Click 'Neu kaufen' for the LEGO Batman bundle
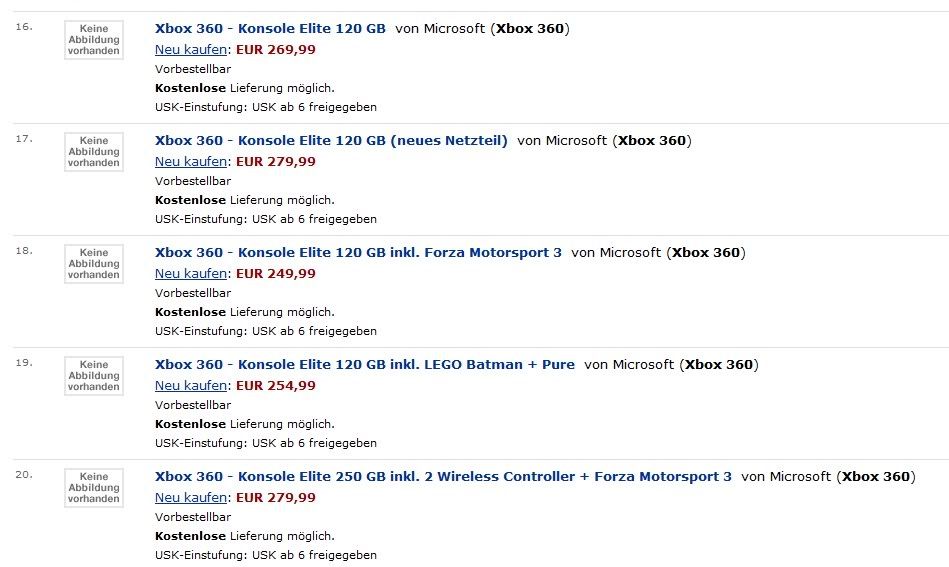The image size is (949, 567). pos(191,385)
